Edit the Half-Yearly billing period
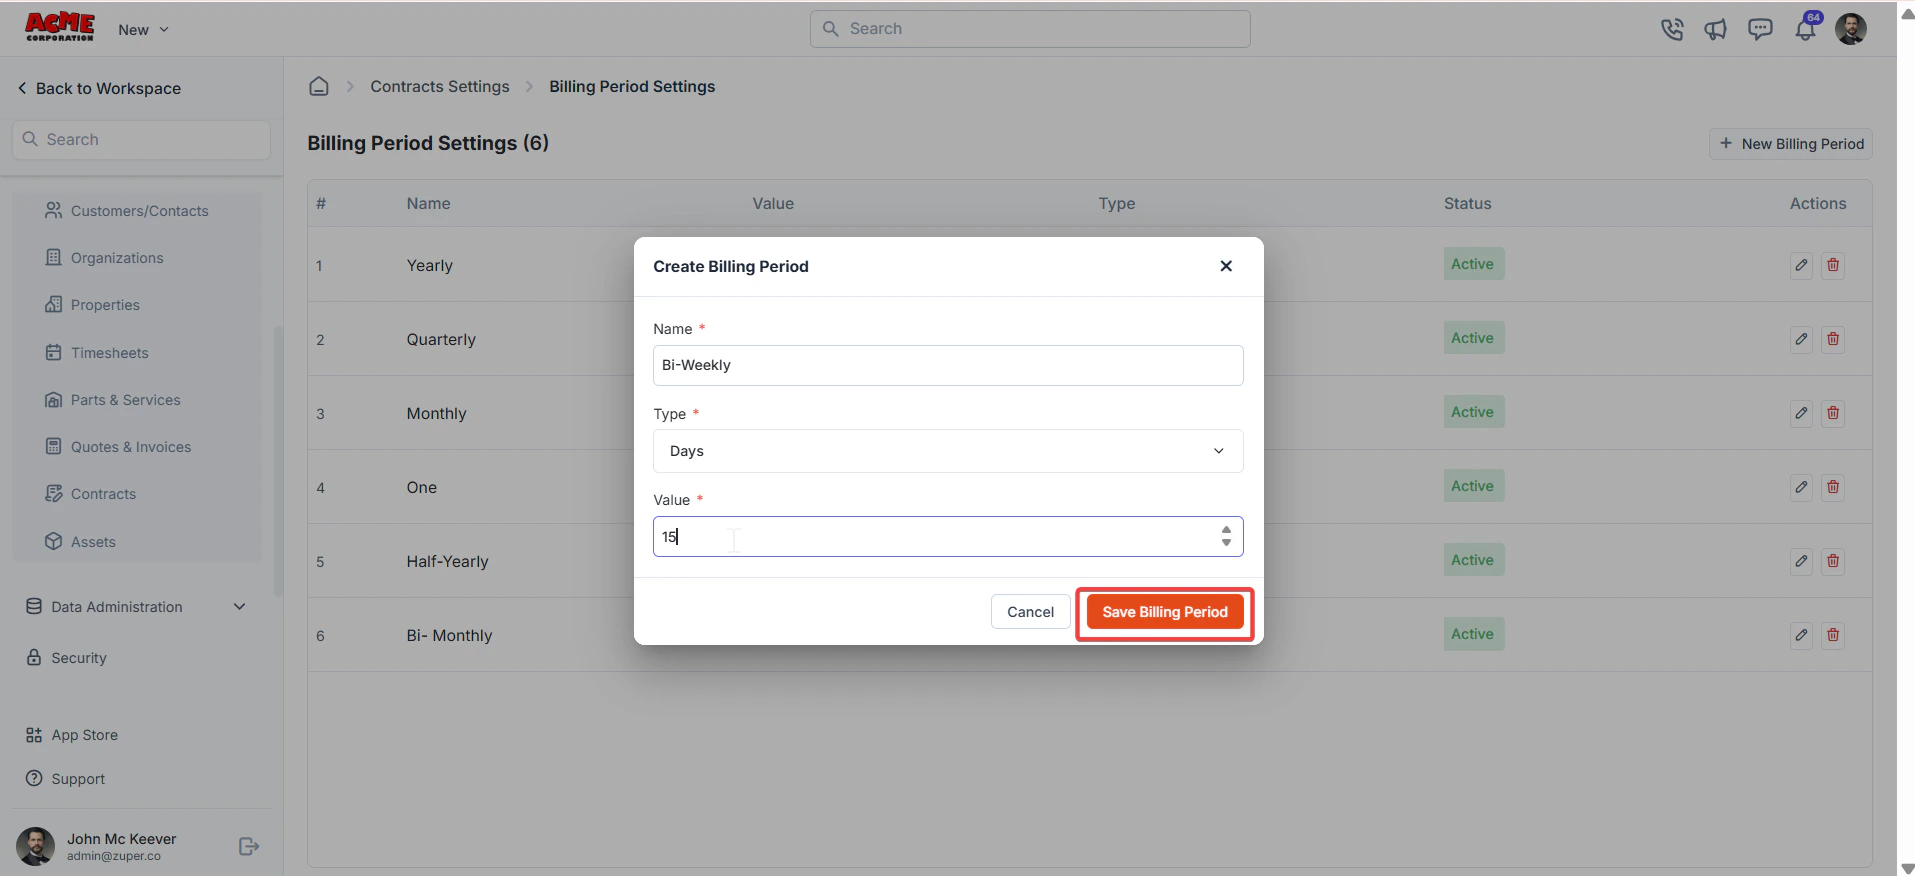Screen dimensions: 1915x876 point(1801,561)
